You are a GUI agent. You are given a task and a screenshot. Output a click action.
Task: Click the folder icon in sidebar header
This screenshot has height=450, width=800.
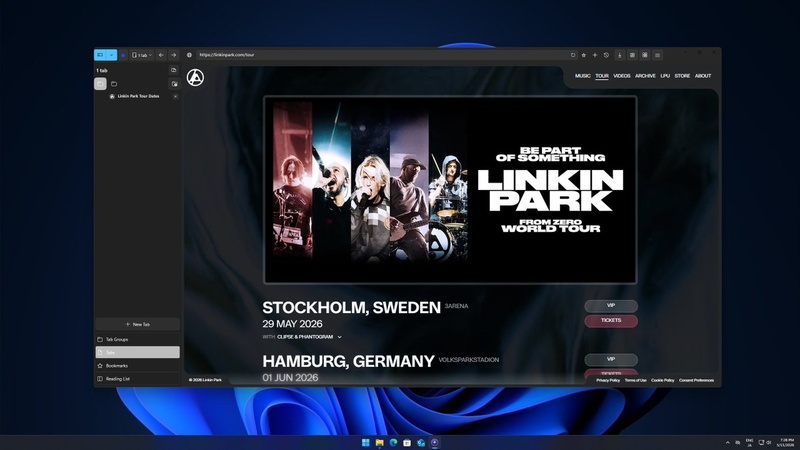point(114,84)
